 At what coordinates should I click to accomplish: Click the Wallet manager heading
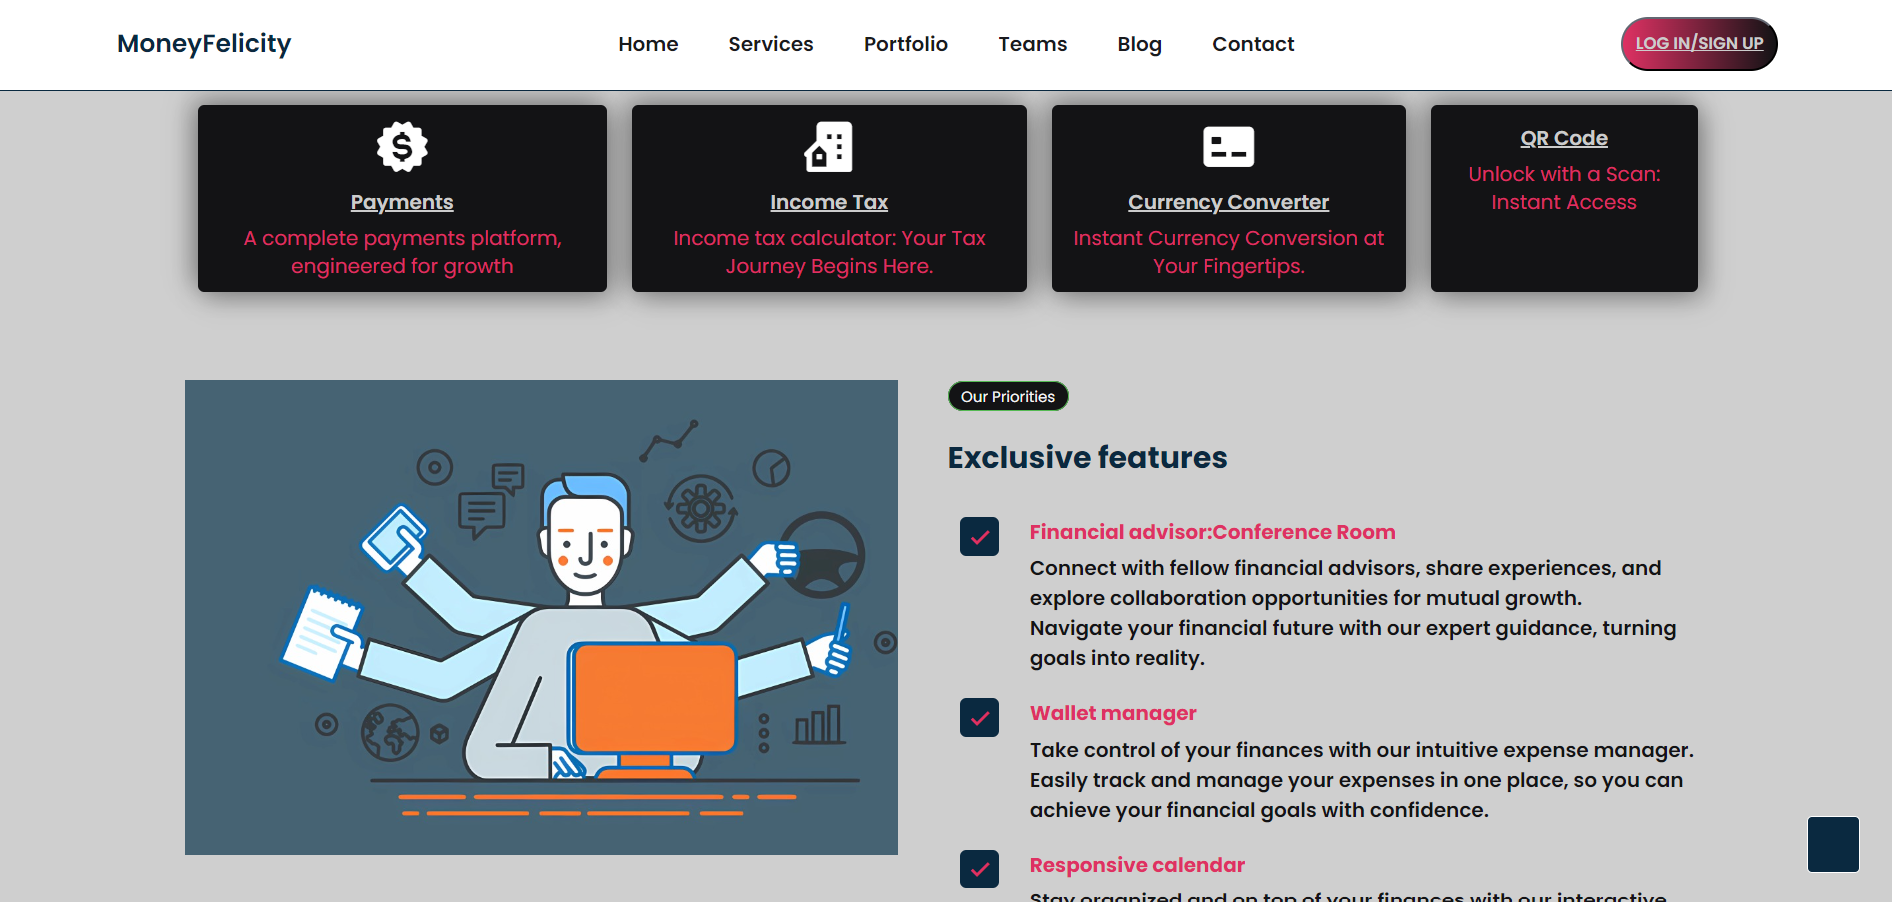(x=1113, y=713)
